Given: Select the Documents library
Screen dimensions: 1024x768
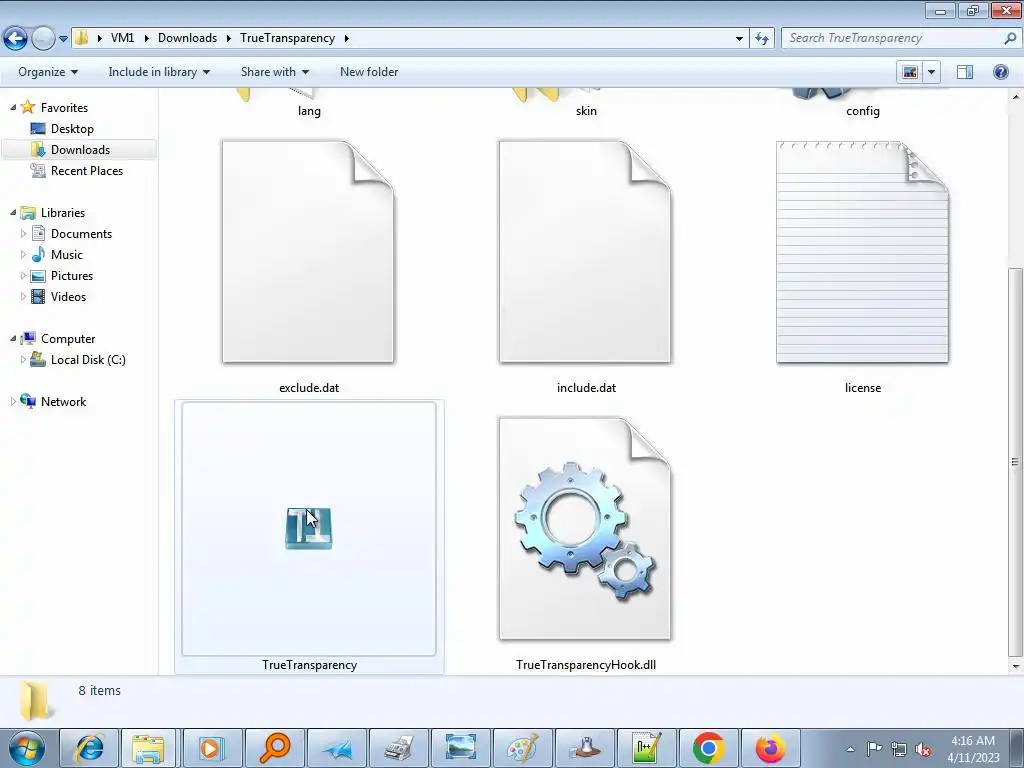Looking at the screenshot, I should (x=81, y=234).
